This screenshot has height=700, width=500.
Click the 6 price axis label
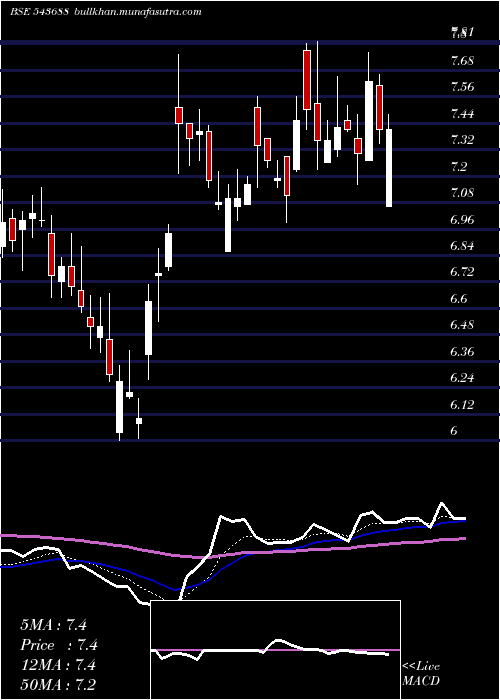point(454,431)
